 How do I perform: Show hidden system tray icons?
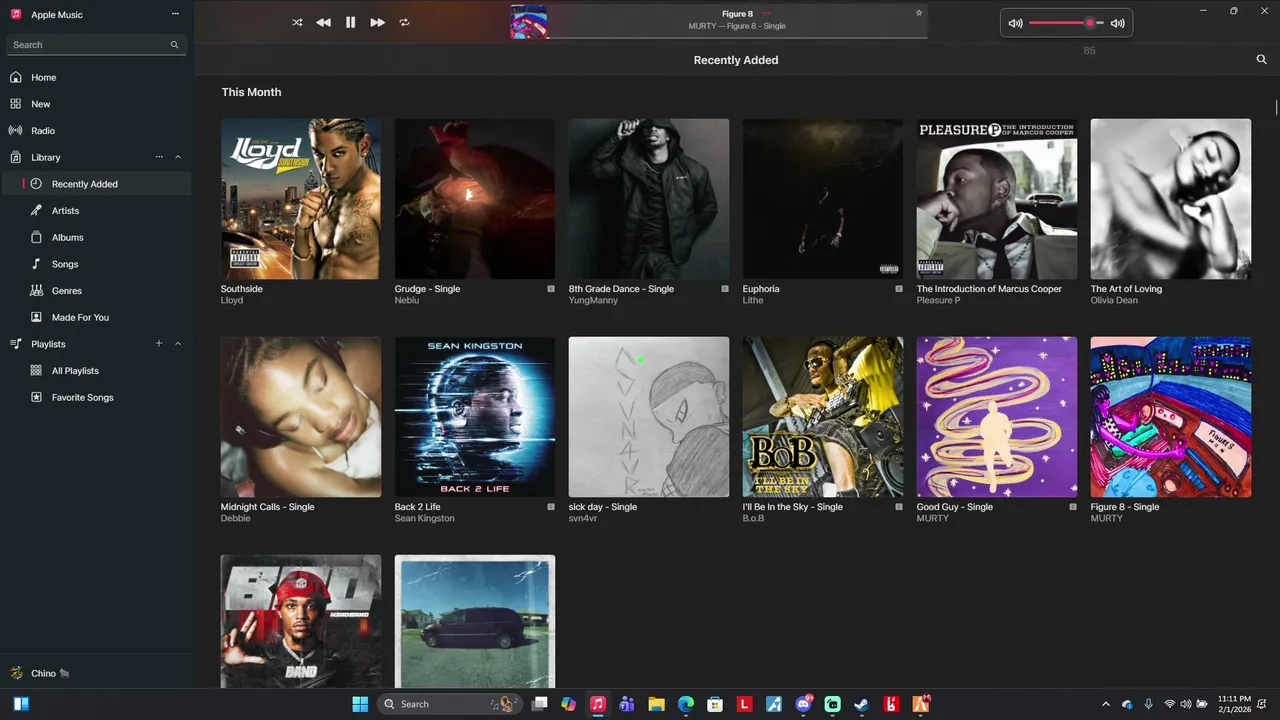[1105, 704]
